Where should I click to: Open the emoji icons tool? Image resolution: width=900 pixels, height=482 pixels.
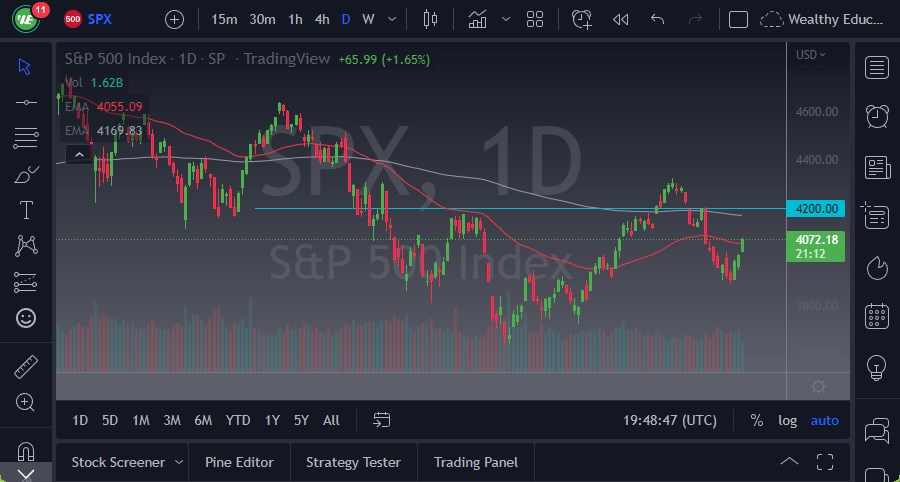pos(26,318)
